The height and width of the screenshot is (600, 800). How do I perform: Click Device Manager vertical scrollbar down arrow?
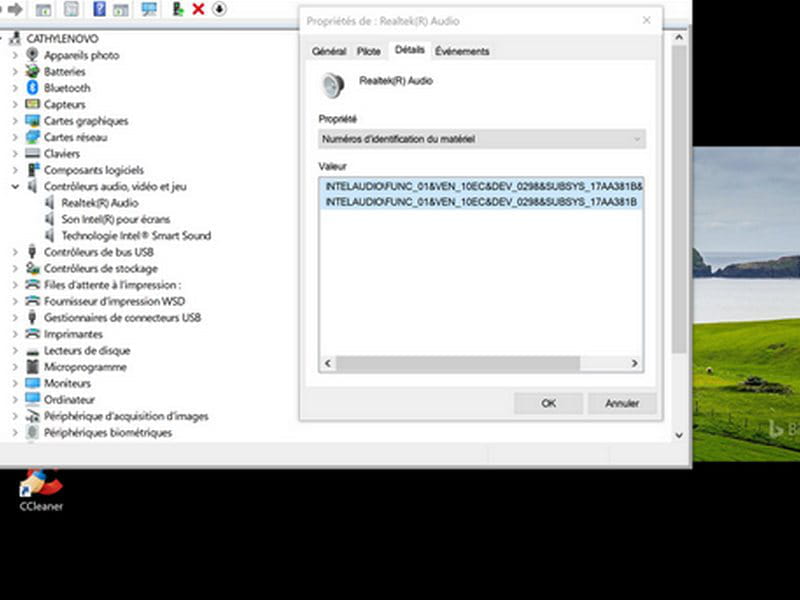(x=679, y=435)
